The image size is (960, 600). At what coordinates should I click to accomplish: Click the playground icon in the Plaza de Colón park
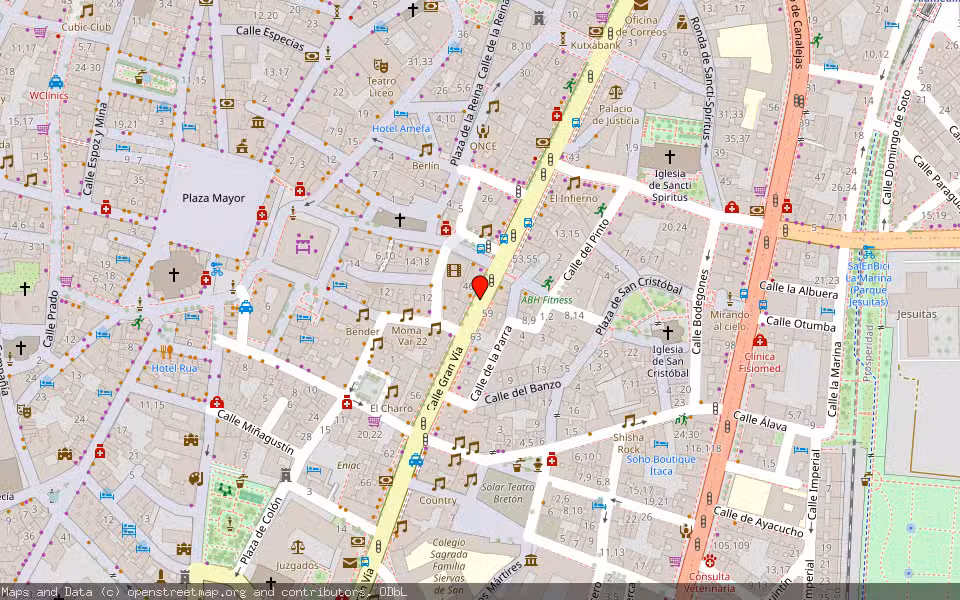pyautogui.click(x=226, y=489)
